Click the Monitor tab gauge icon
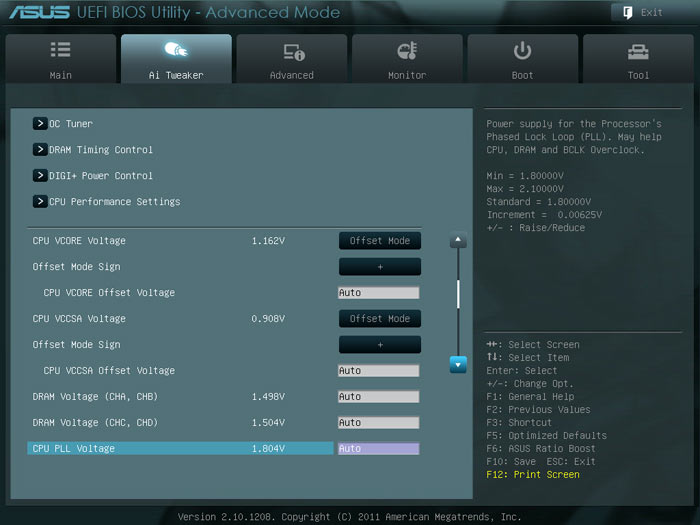Viewport: 700px width, 525px height. coord(407,51)
